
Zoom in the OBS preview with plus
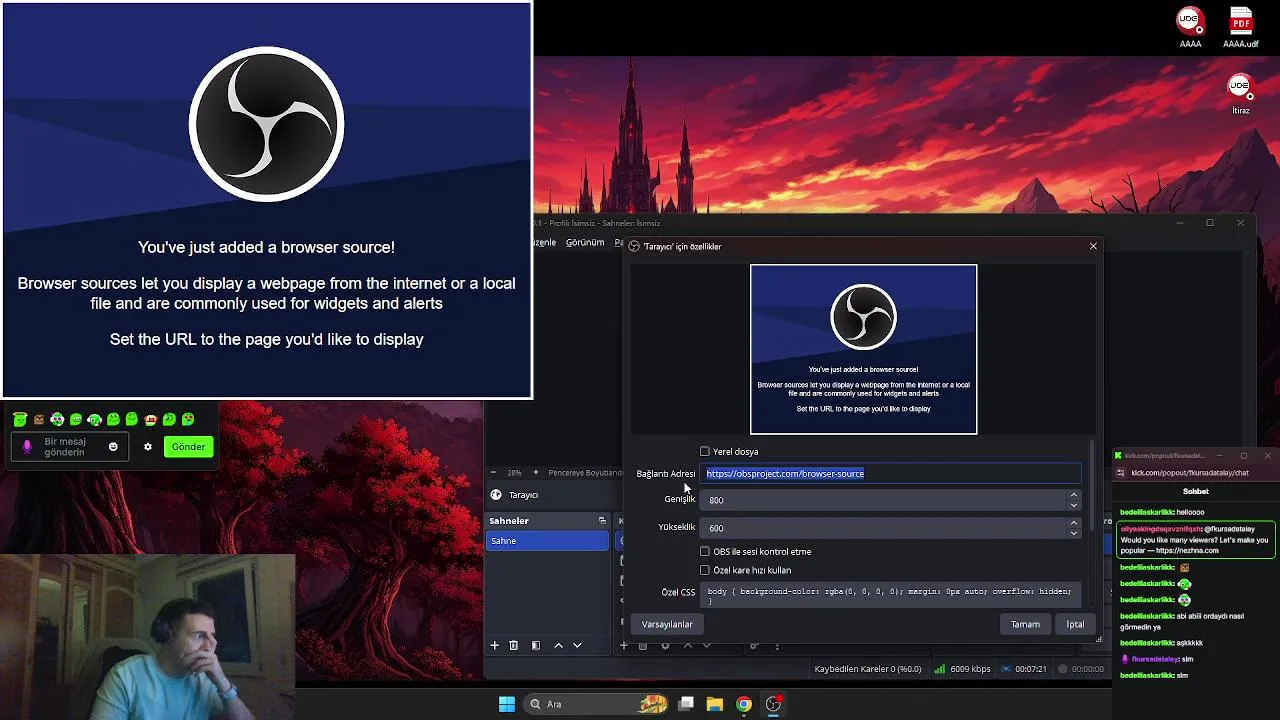pos(535,472)
